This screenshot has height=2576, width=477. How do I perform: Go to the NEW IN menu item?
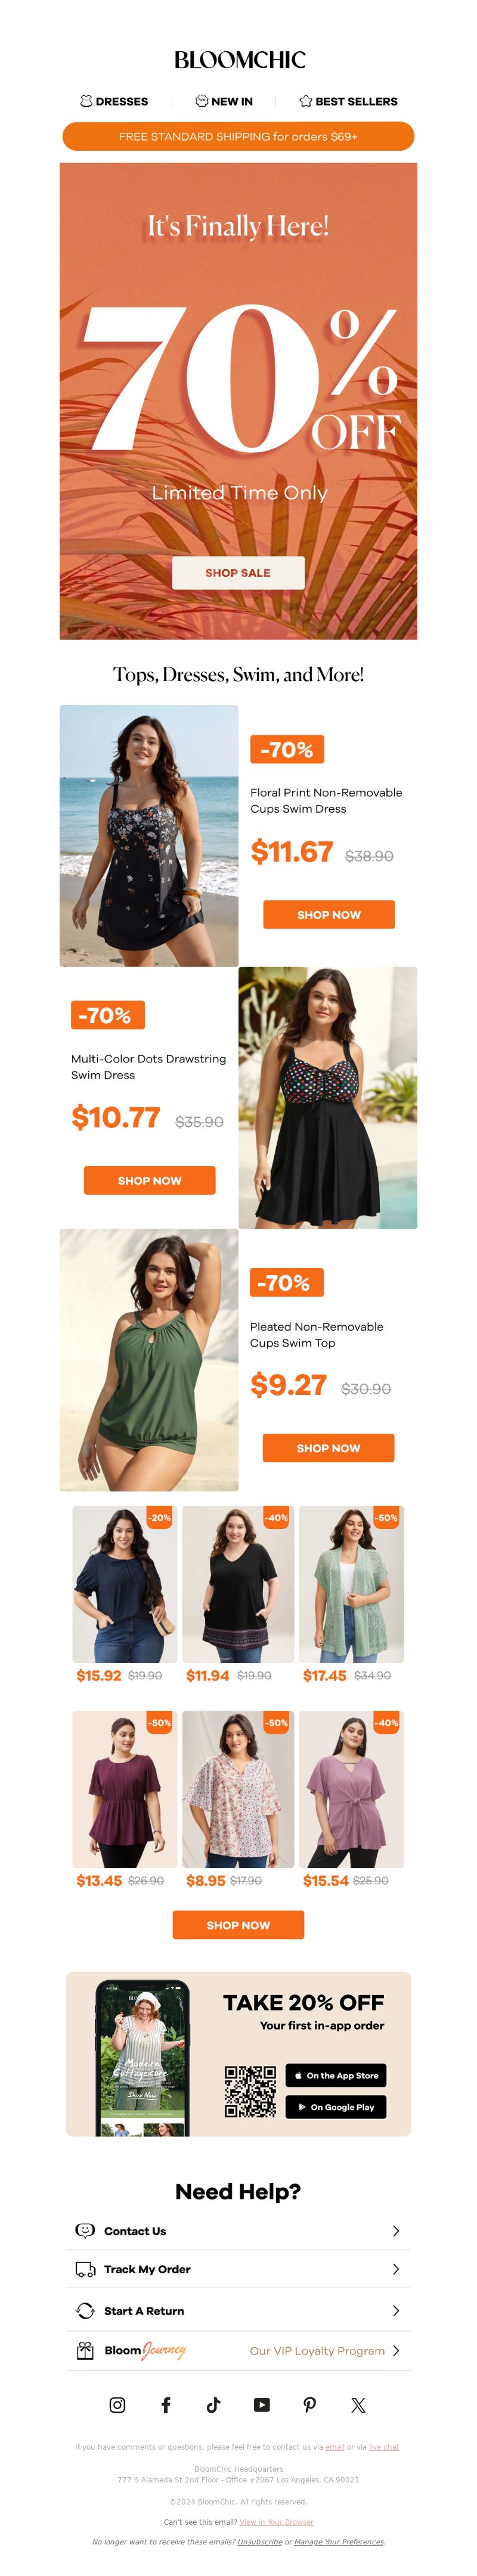point(224,101)
